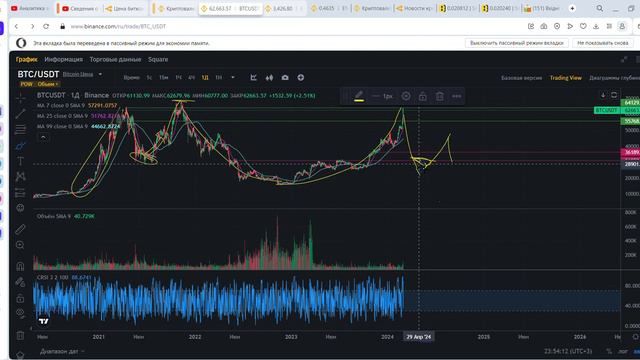640x360 pixels.
Task: Collapse the indicator legend chevron
Action: coord(43,137)
